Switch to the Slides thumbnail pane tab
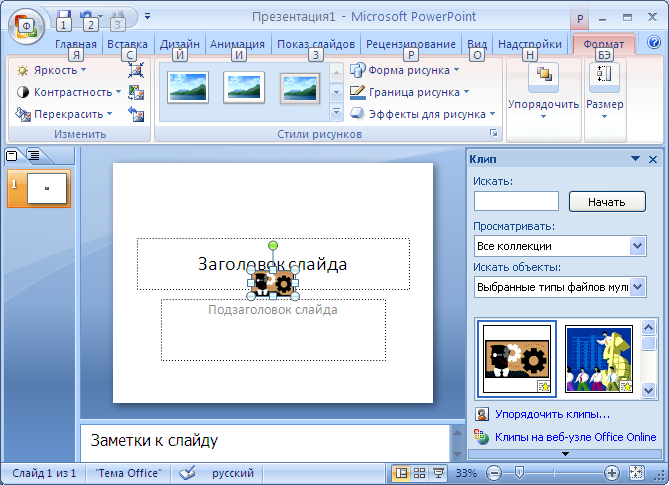 [x=12, y=156]
